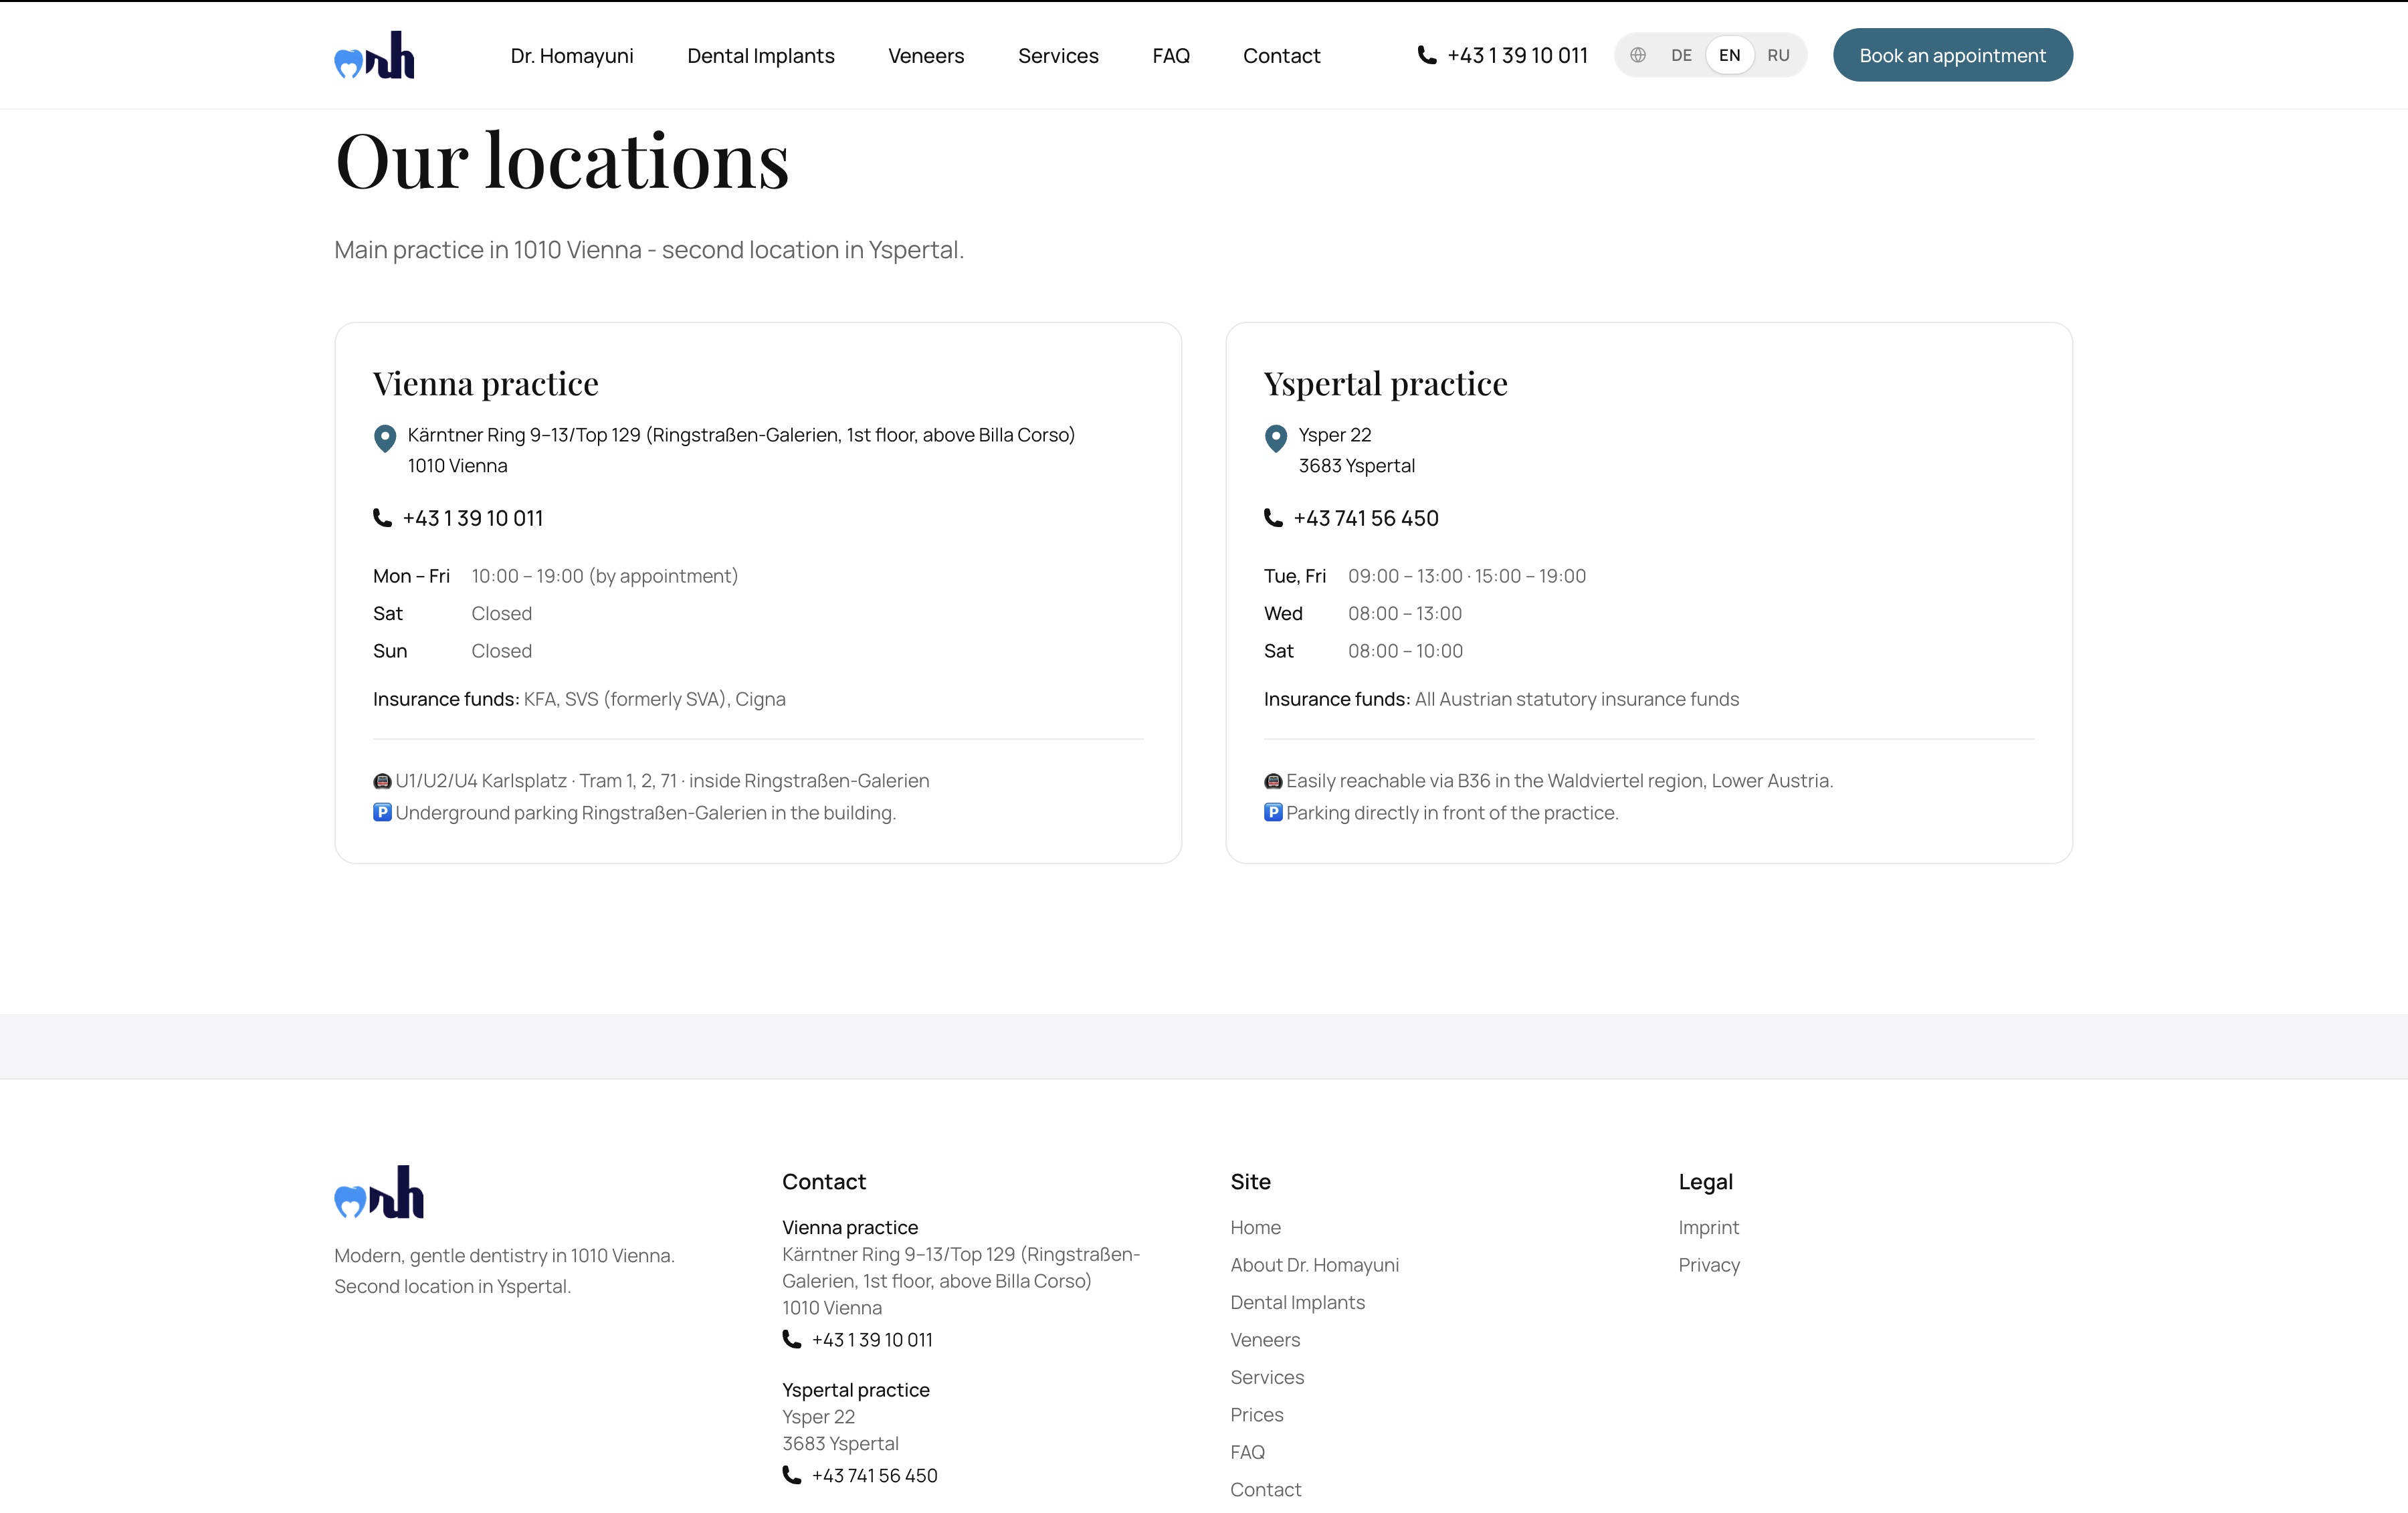This screenshot has width=2408, height=1513.
Task: Open About Dr. Homayuni footer link
Action: (1315, 1264)
